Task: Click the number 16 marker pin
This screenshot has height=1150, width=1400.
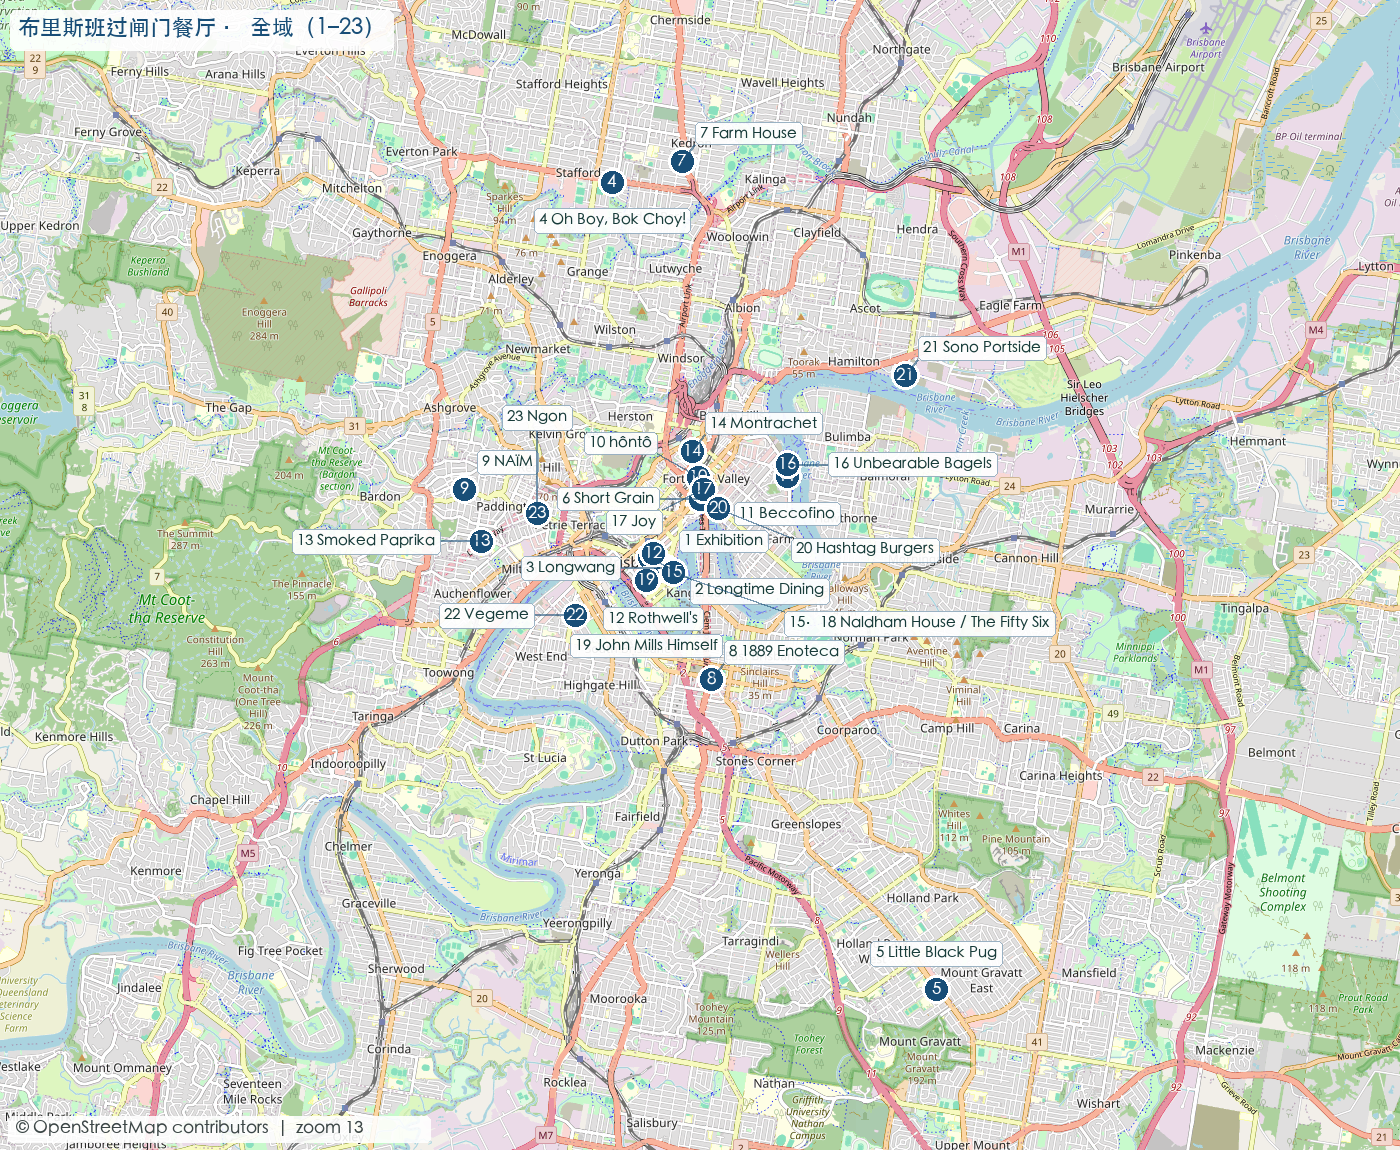Action: coord(787,463)
